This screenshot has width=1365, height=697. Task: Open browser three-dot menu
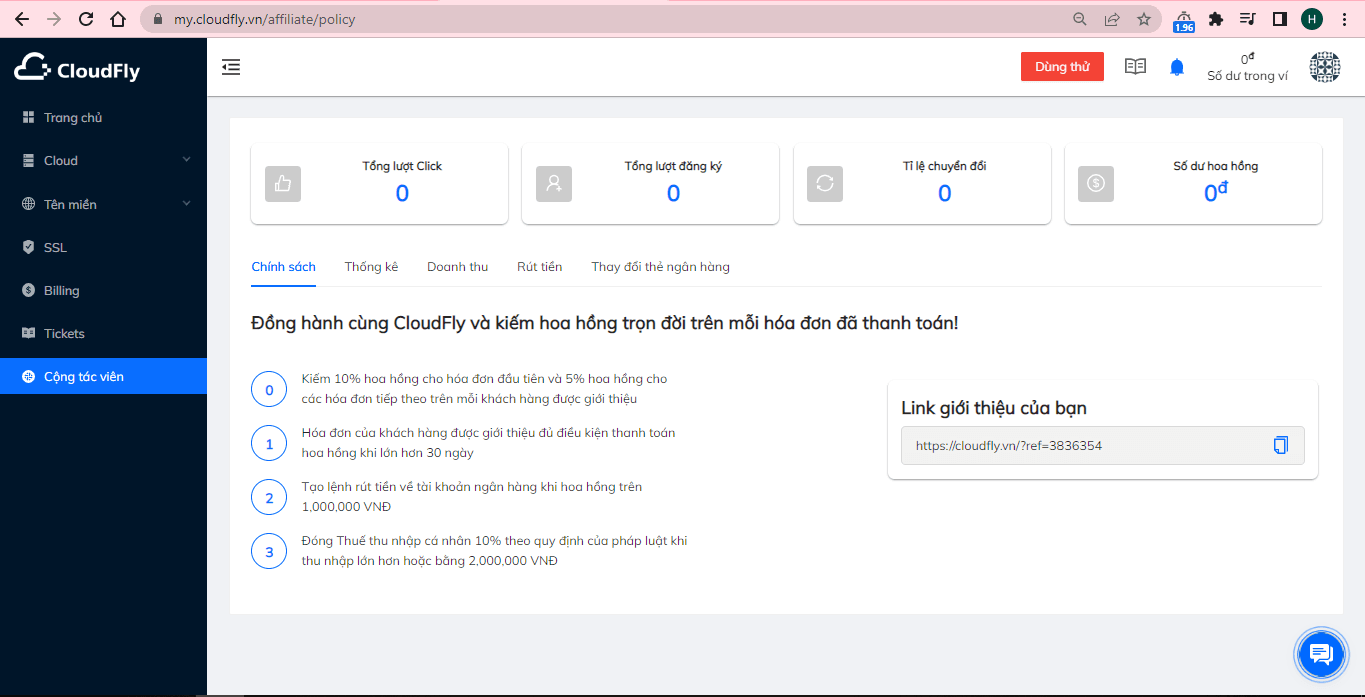1345,19
